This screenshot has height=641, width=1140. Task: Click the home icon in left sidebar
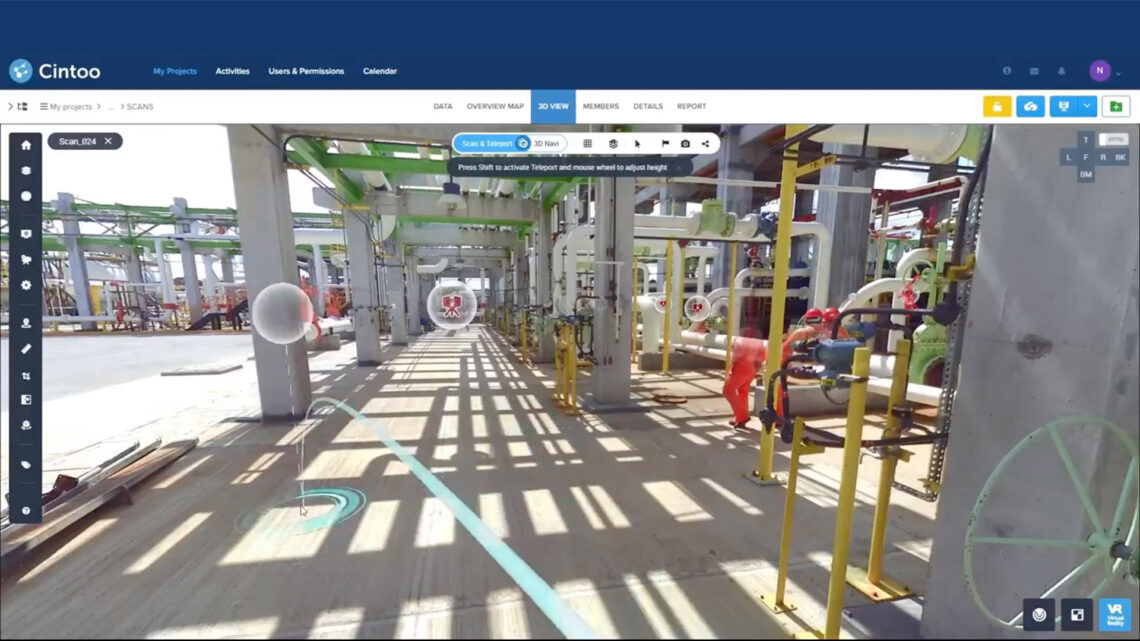click(26, 145)
